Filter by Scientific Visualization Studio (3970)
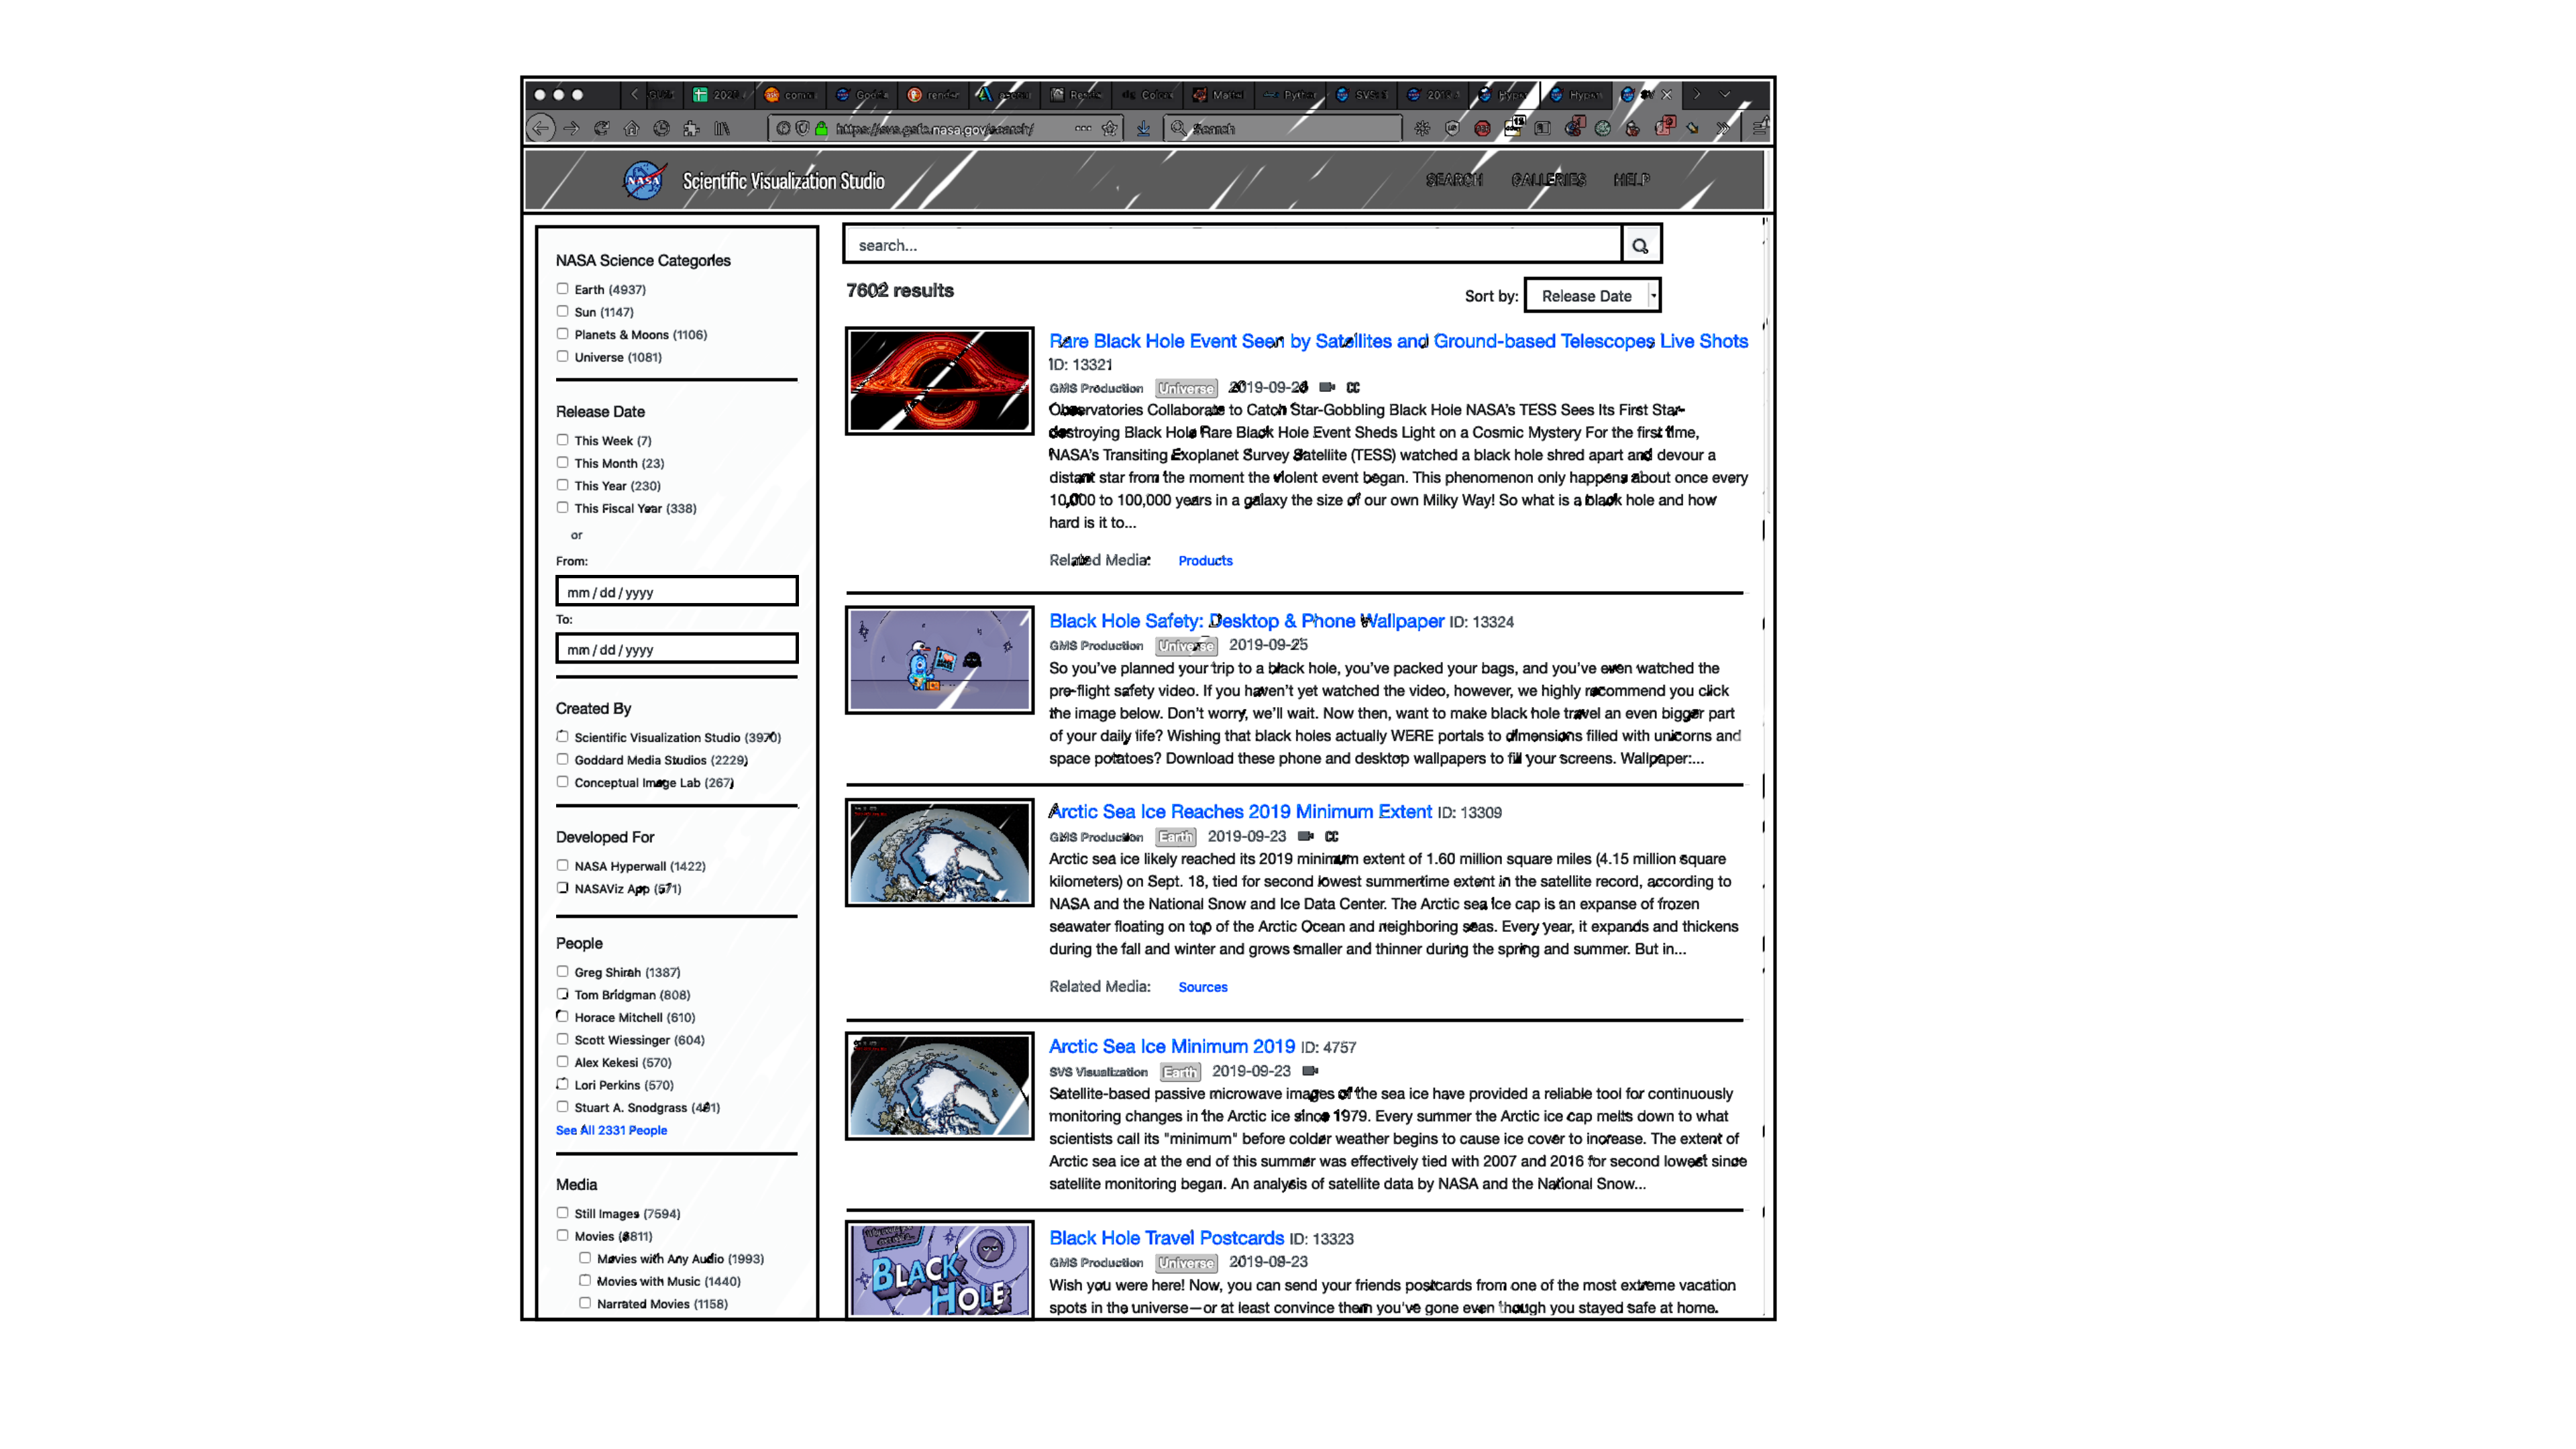This screenshot has height=1449, width=2576. click(562, 737)
